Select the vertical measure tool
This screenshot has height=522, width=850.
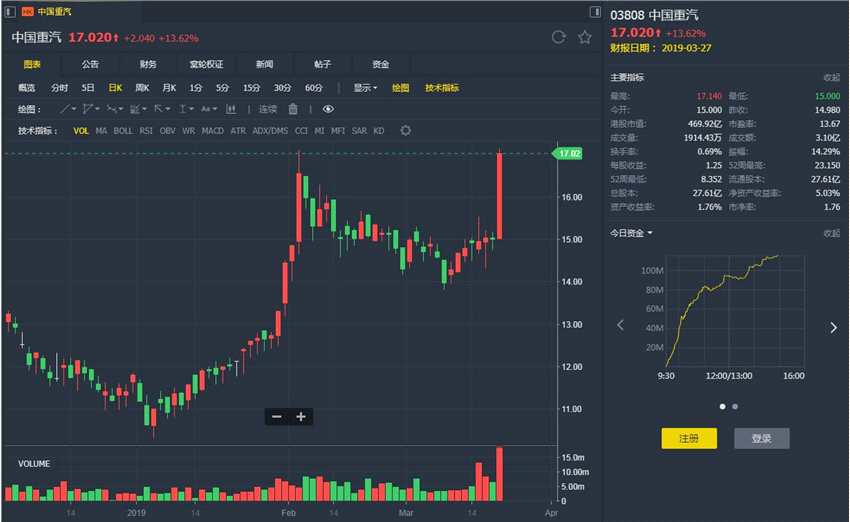[x=183, y=109]
